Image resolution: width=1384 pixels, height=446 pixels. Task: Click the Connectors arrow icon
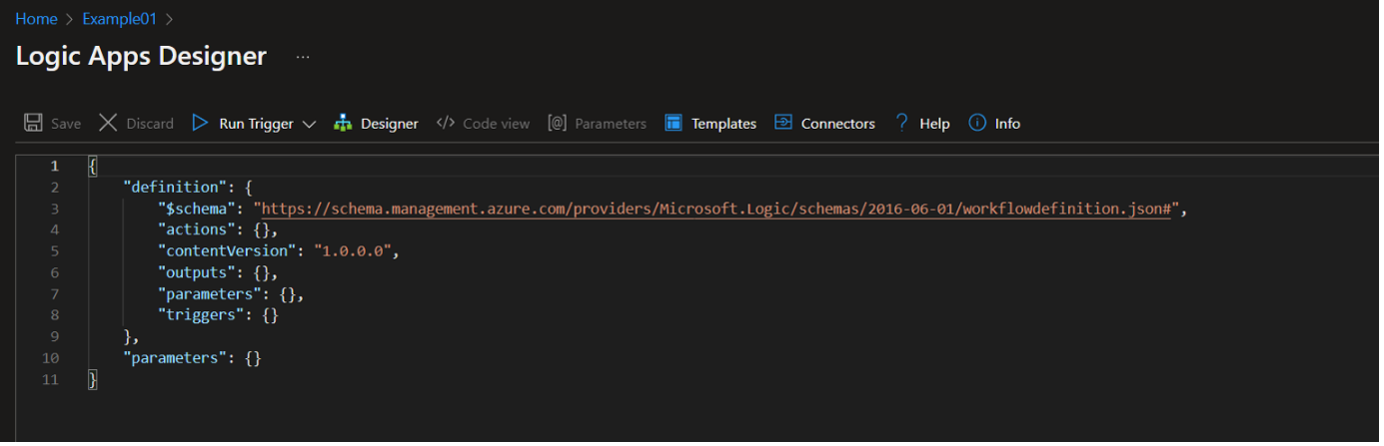[x=783, y=123]
